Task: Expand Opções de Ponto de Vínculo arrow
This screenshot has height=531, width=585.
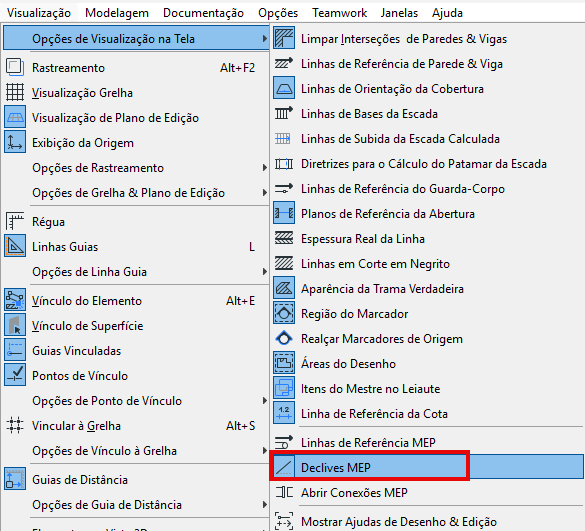Action: coord(264,401)
